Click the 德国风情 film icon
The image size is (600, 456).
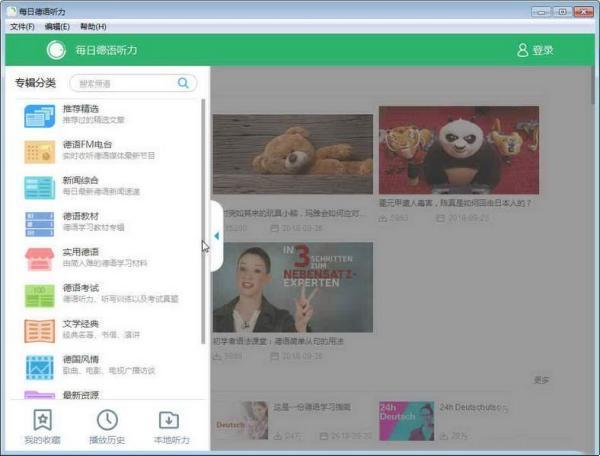[x=39, y=366]
